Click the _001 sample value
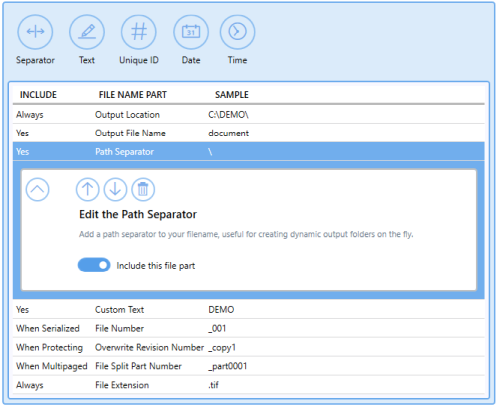 click(x=217, y=328)
